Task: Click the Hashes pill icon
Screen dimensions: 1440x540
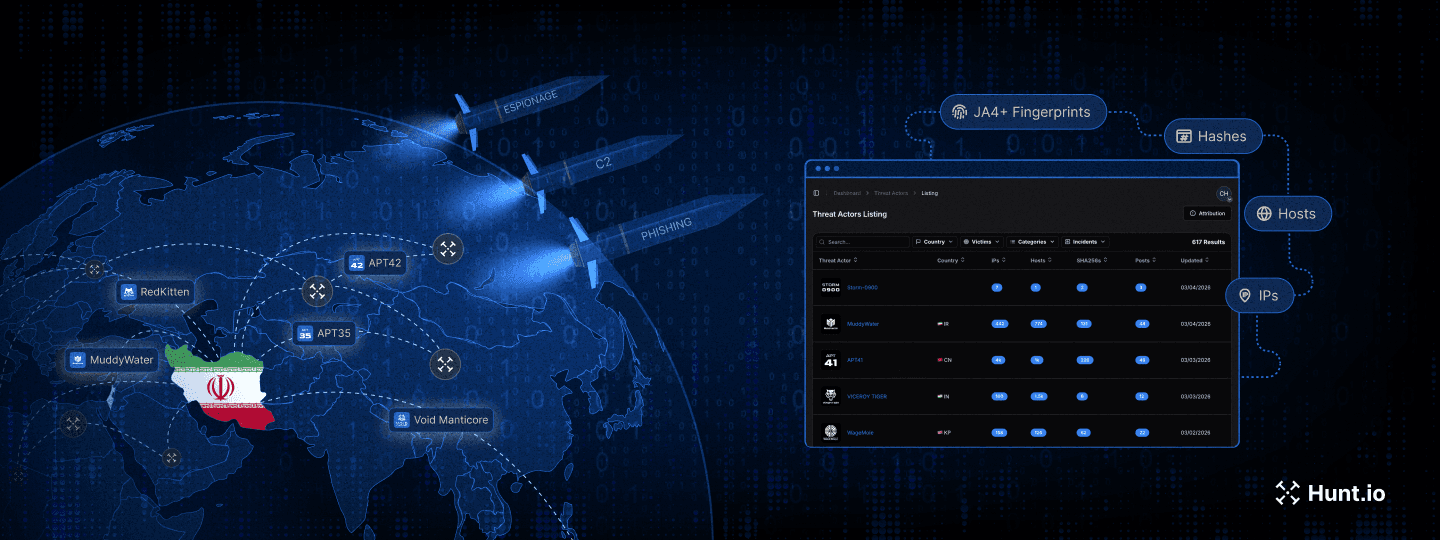Action: click(x=1184, y=136)
